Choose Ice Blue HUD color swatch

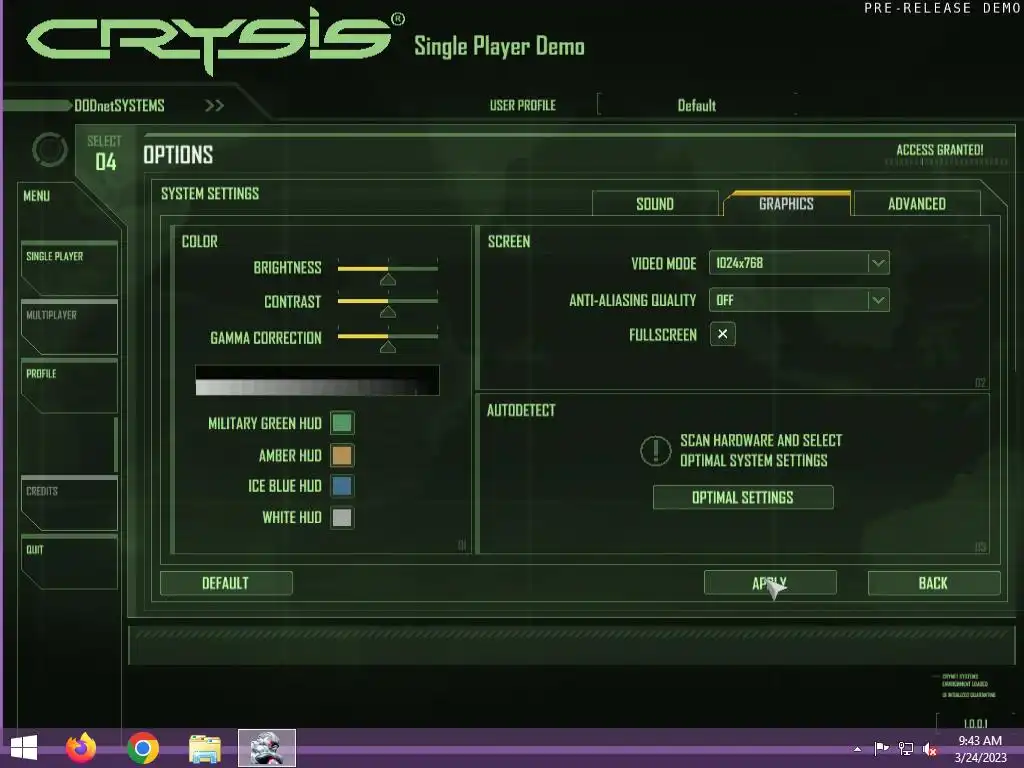tap(342, 486)
